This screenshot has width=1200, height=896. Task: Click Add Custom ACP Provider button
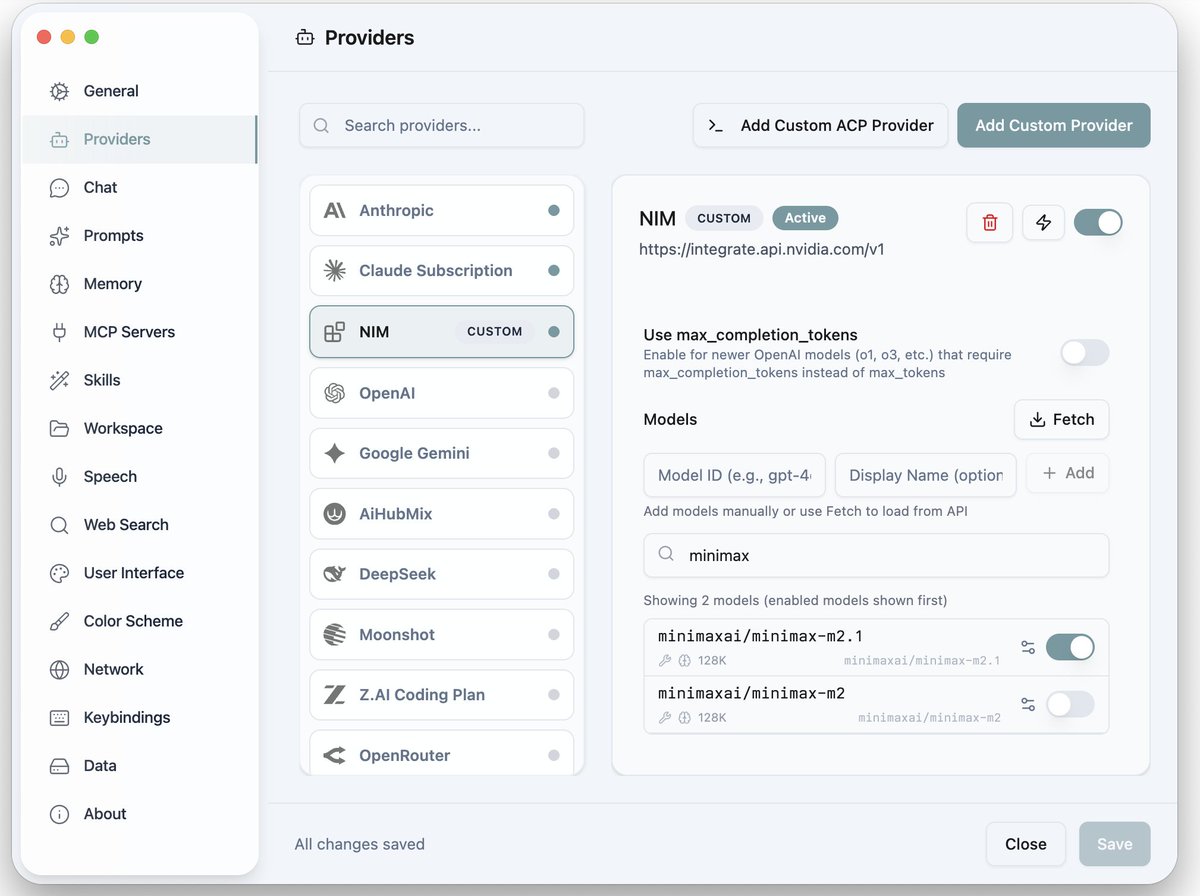pyautogui.click(x=820, y=125)
